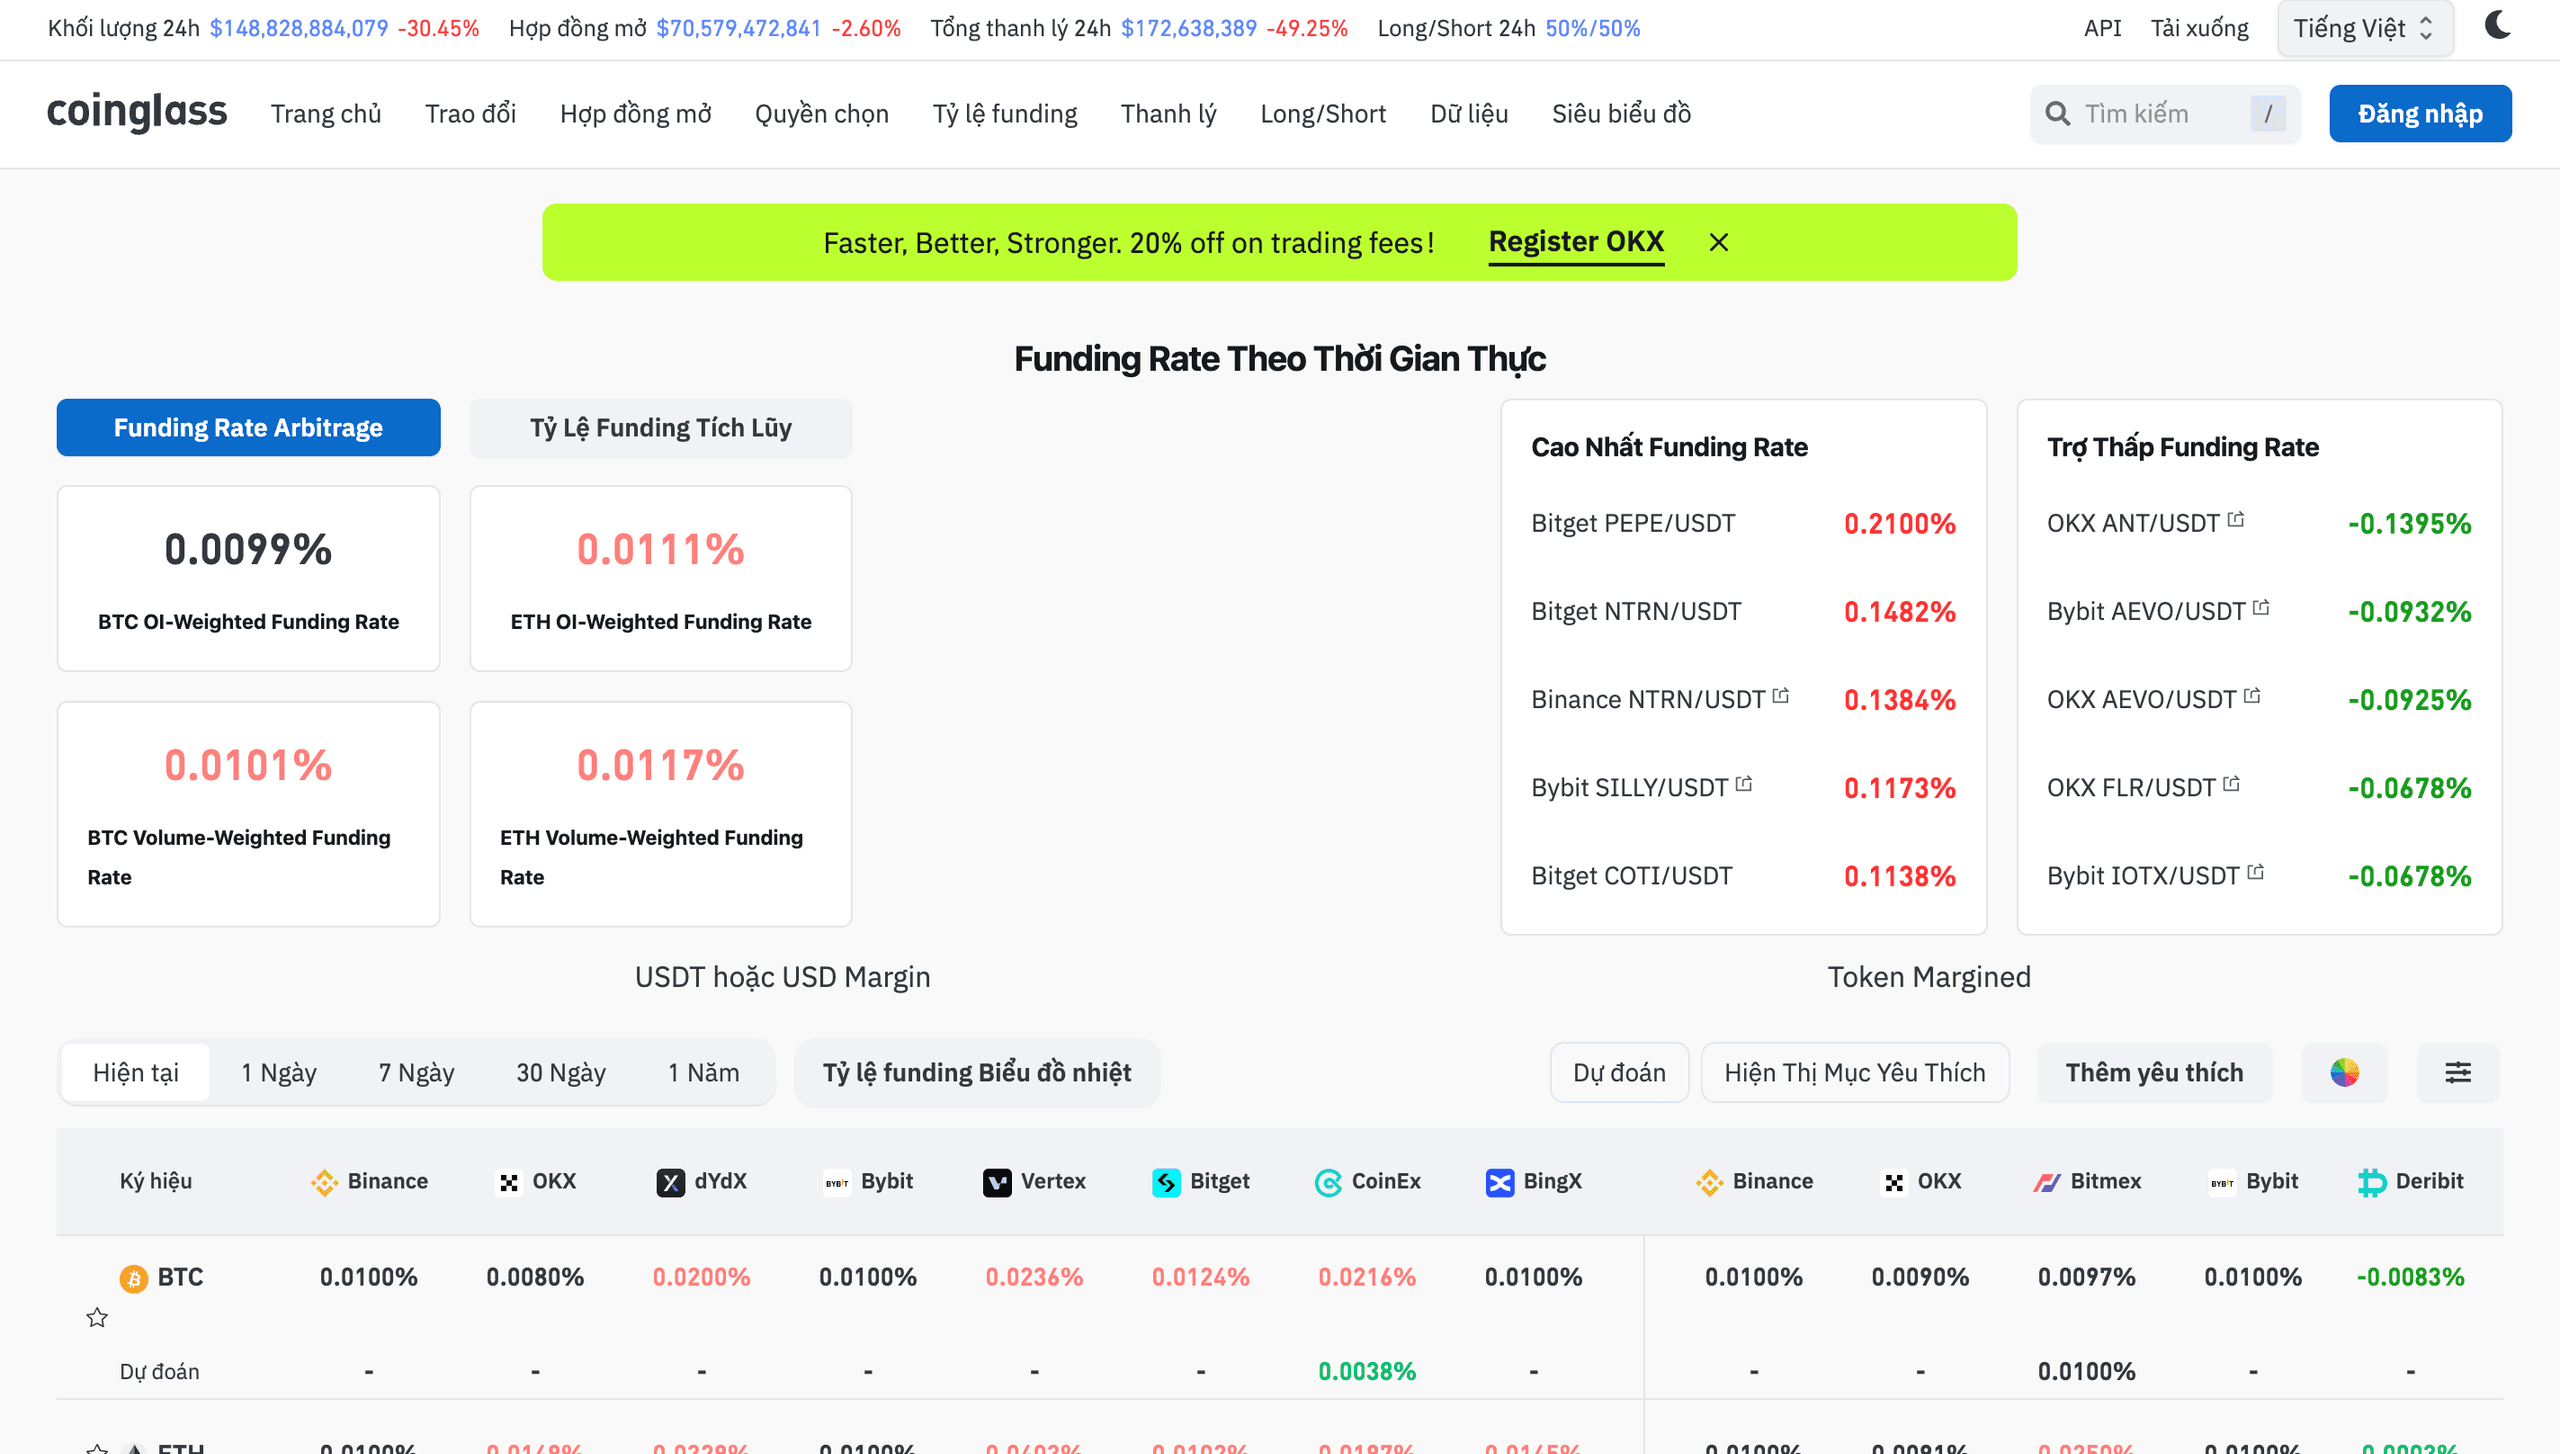Screen dimensions: 2560x1454
Task: Click the BingX column header
Action: [x=1534, y=1182]
